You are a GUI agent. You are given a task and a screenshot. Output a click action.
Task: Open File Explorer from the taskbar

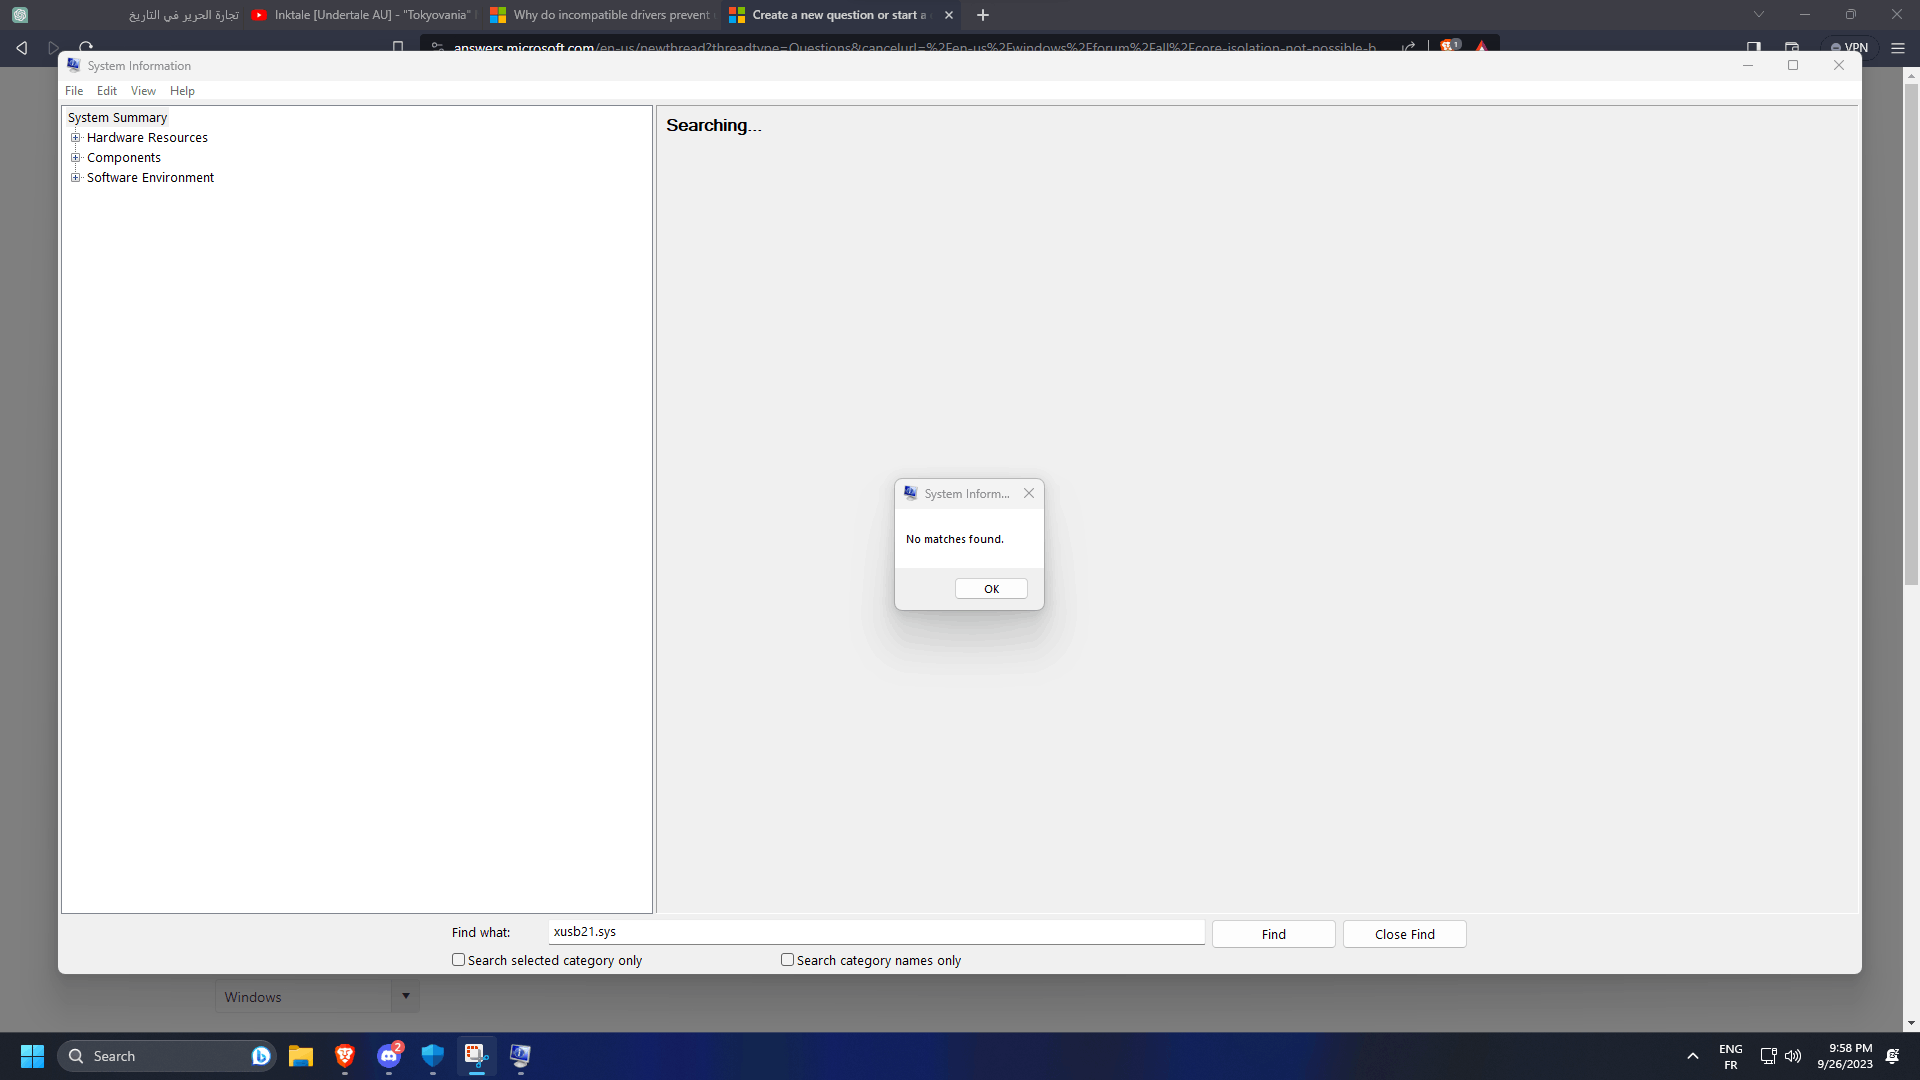pos(301,1056)
